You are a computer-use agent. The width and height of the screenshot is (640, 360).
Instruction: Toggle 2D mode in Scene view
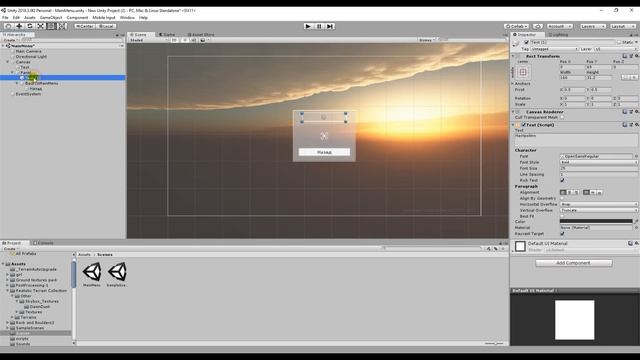click(175, 40)
